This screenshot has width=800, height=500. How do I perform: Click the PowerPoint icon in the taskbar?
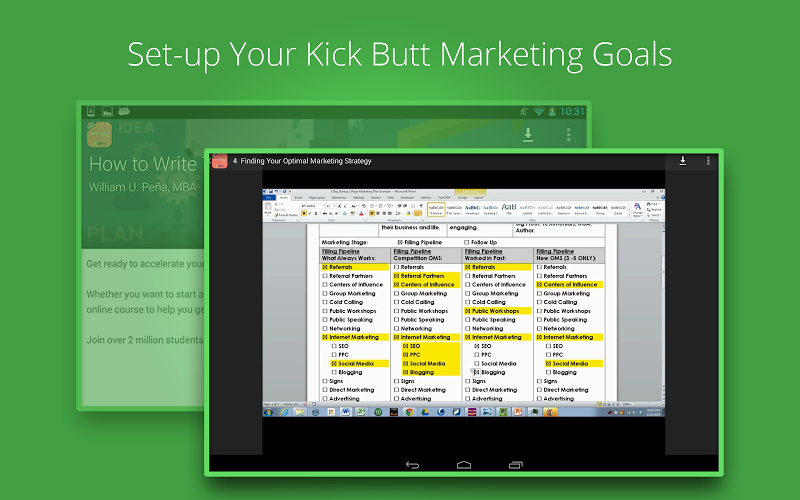pyautogui.click(x=518, y=412)
